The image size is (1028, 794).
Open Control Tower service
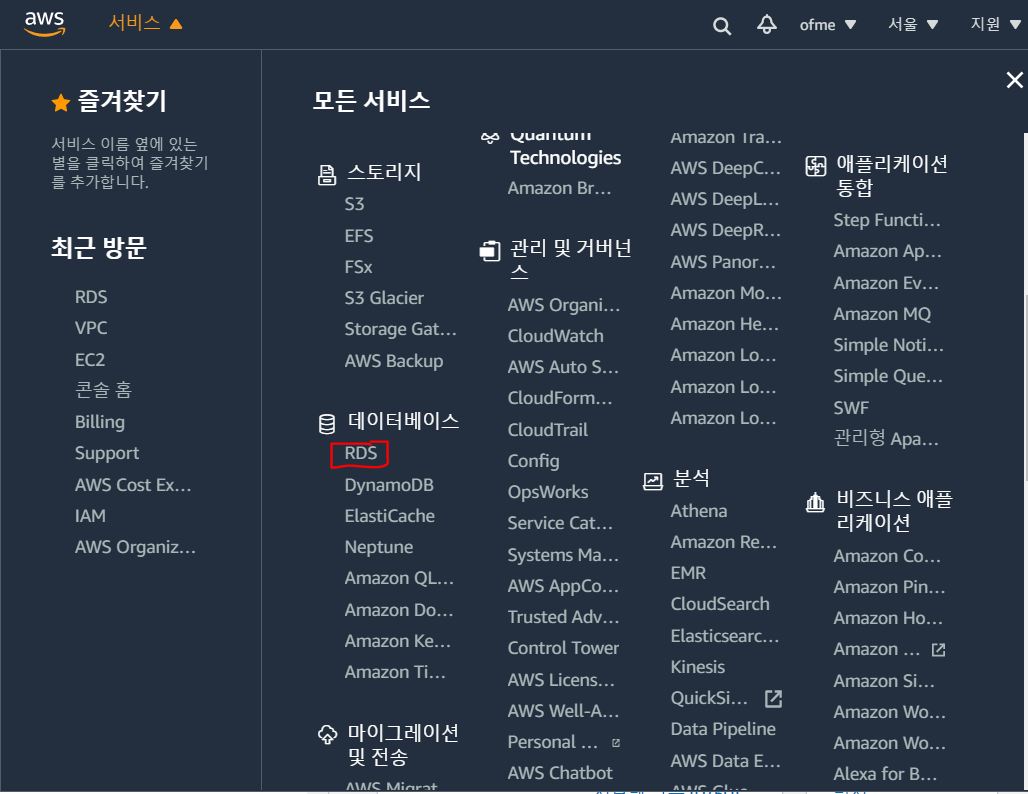coord(563,648)
